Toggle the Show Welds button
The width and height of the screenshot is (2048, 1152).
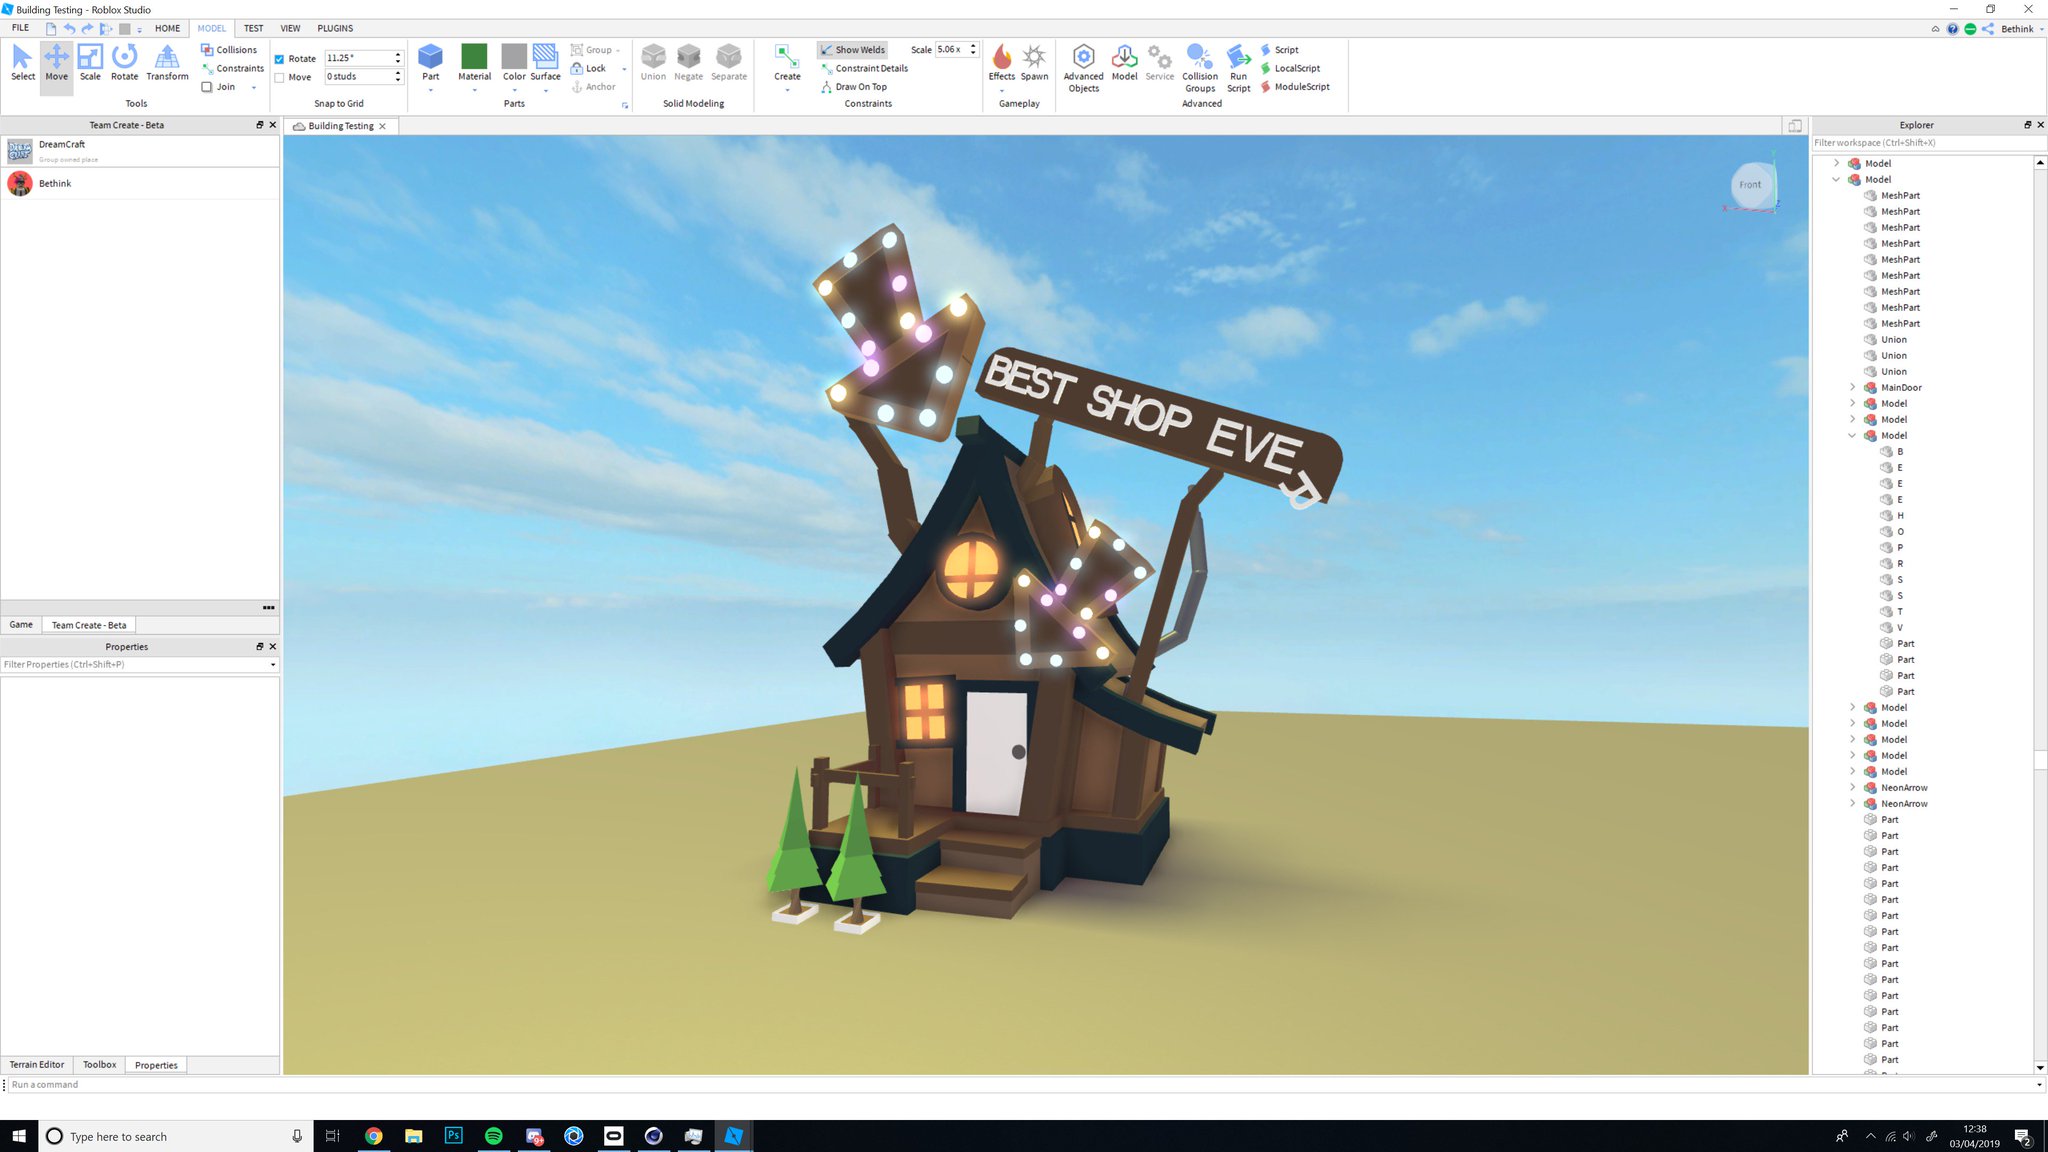click(852, 49)
